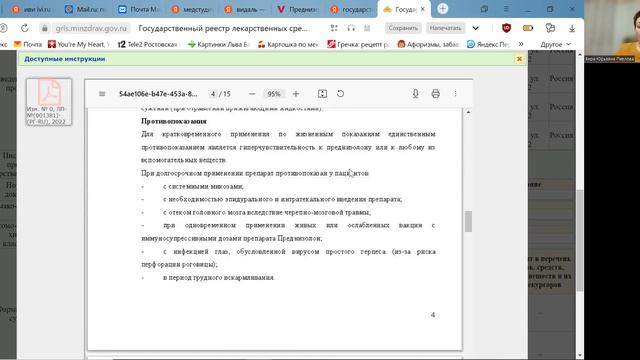640x360 pixels.
Task: Click the site lock icon
Action: [44, 28]
